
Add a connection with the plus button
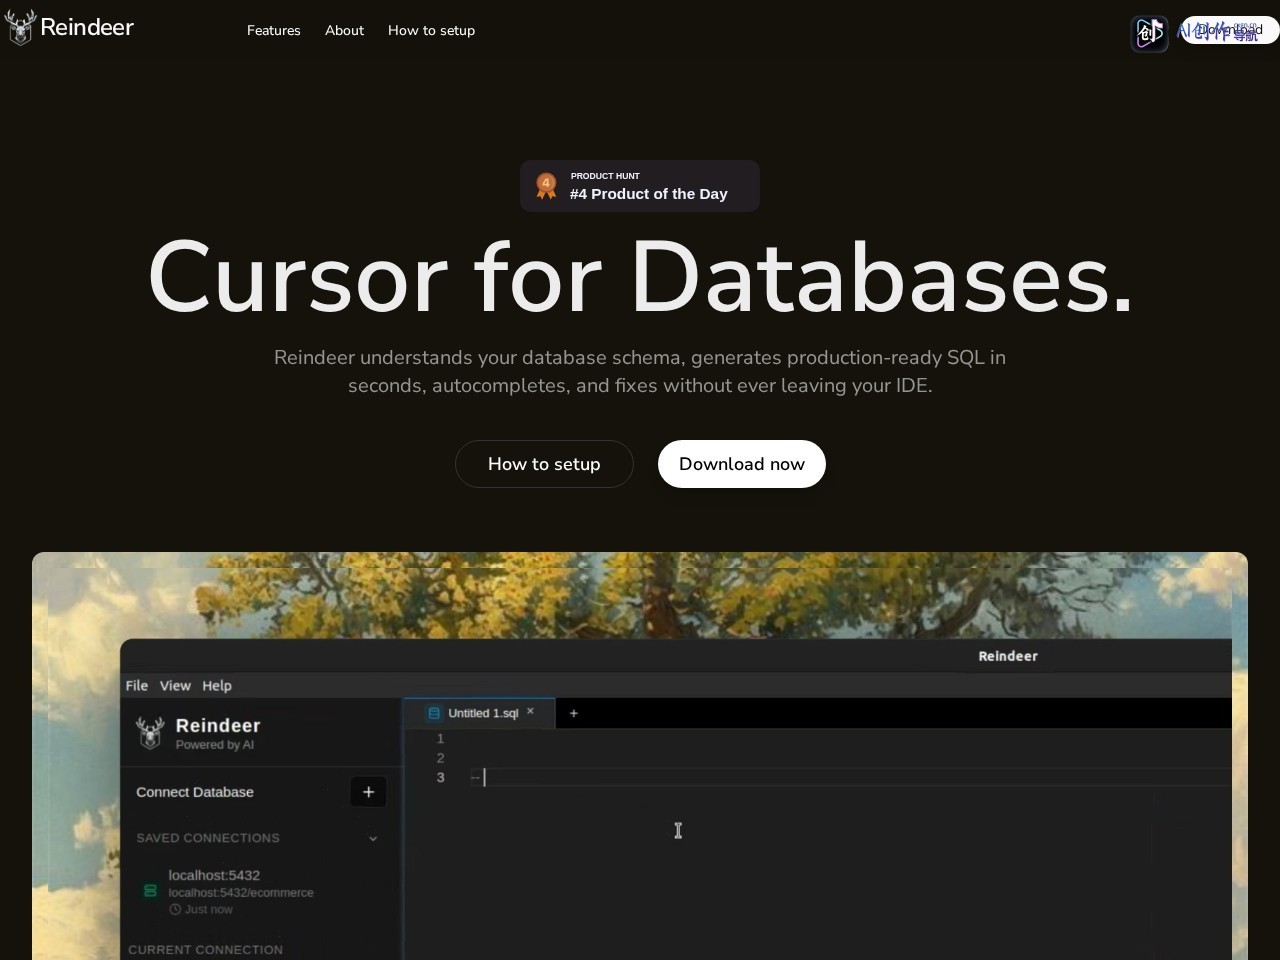(368, 792)
